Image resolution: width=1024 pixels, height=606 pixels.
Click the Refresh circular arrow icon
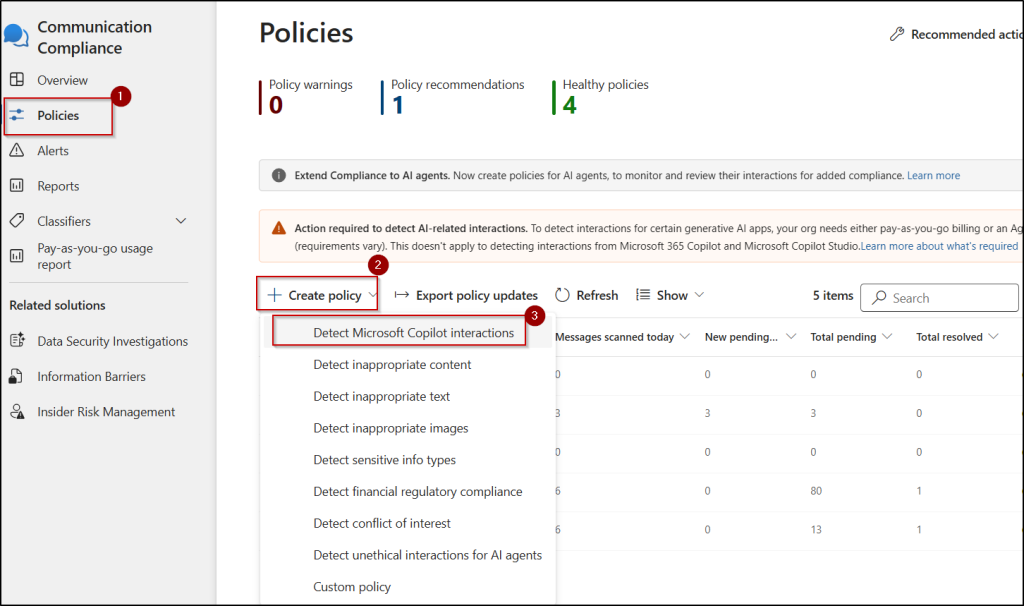[x=562, y=295]
